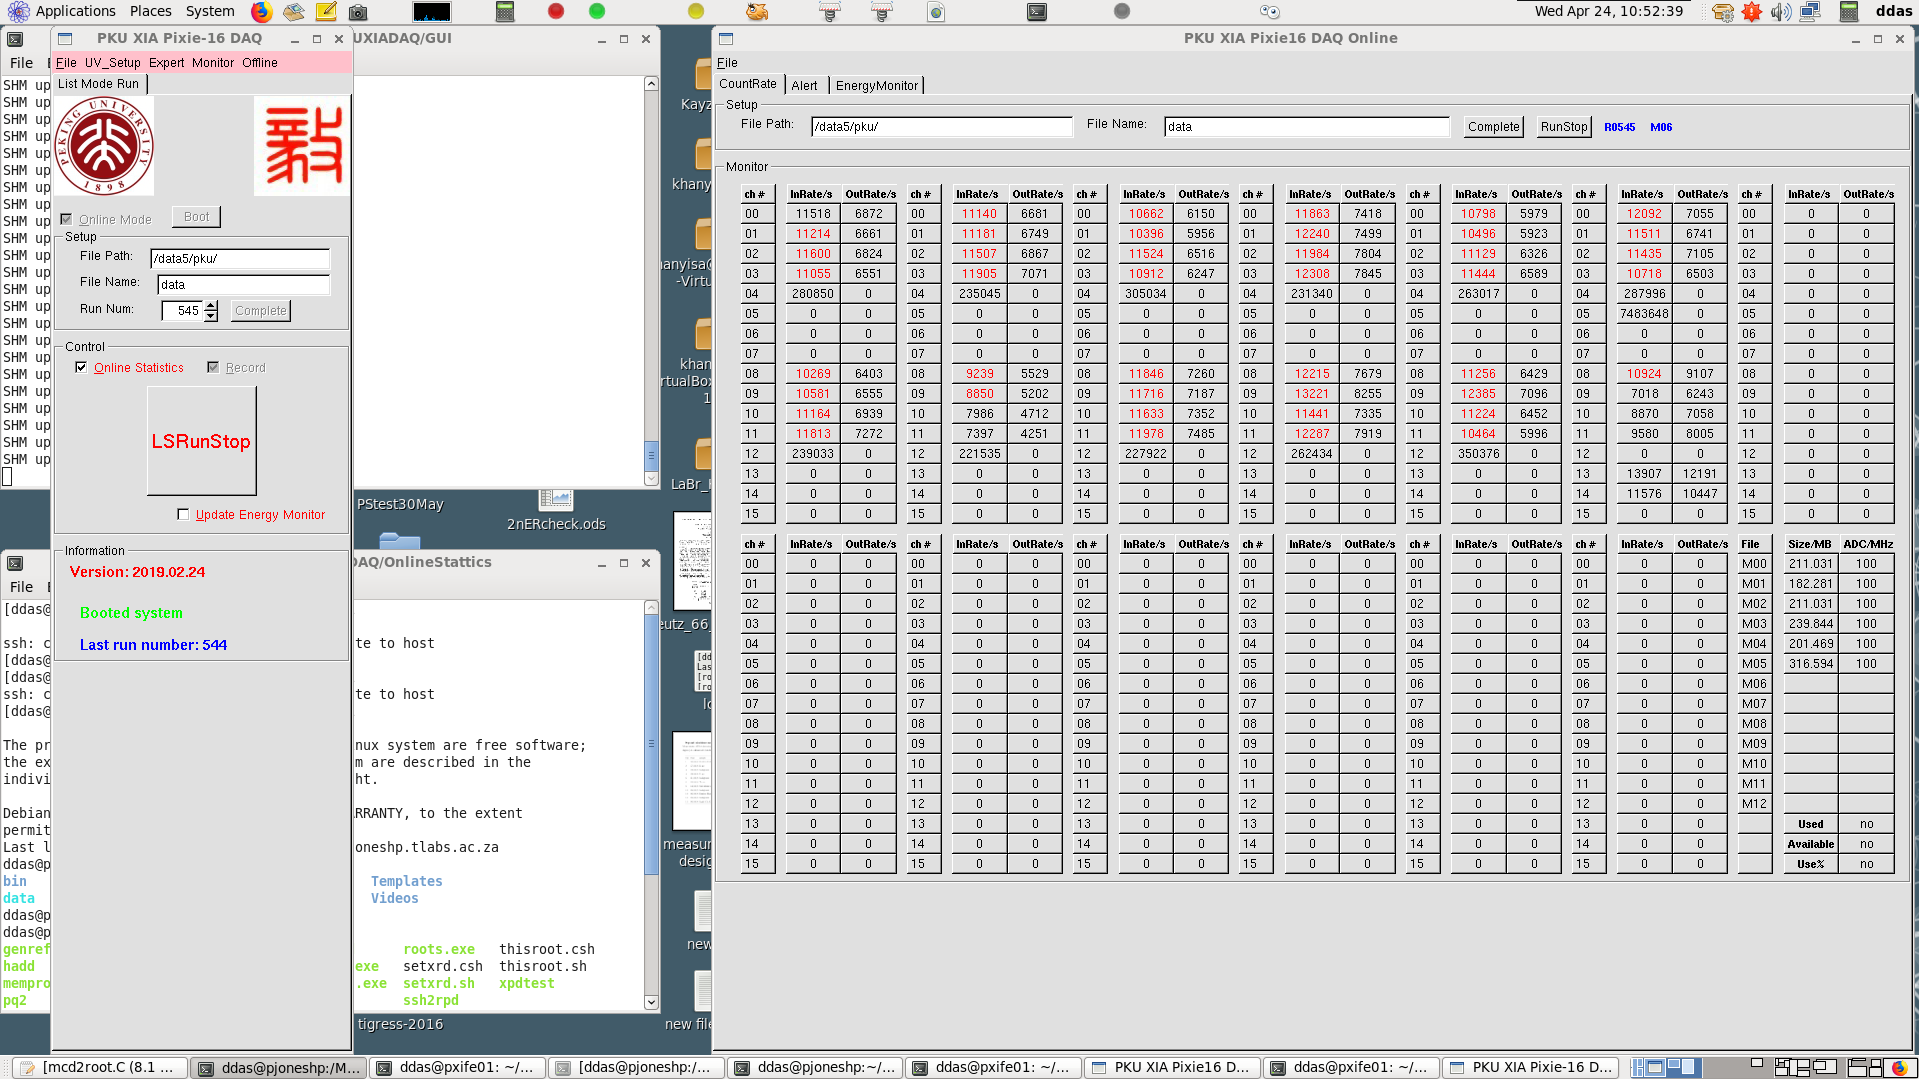Click the Peking University logo image

(104, 146)
